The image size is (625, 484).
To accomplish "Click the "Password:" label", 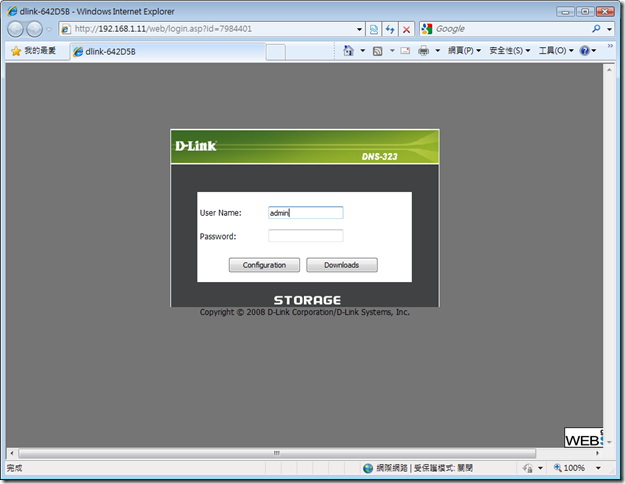I will [x=218, y=236].
